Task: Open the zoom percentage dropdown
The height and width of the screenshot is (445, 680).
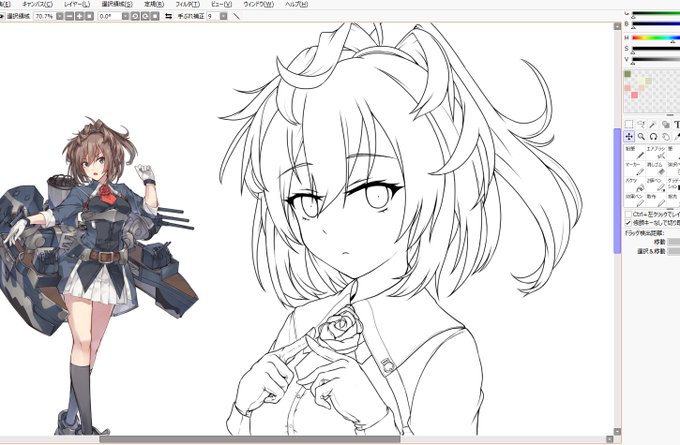Action: pyautogui.click(x=59, y=16)
